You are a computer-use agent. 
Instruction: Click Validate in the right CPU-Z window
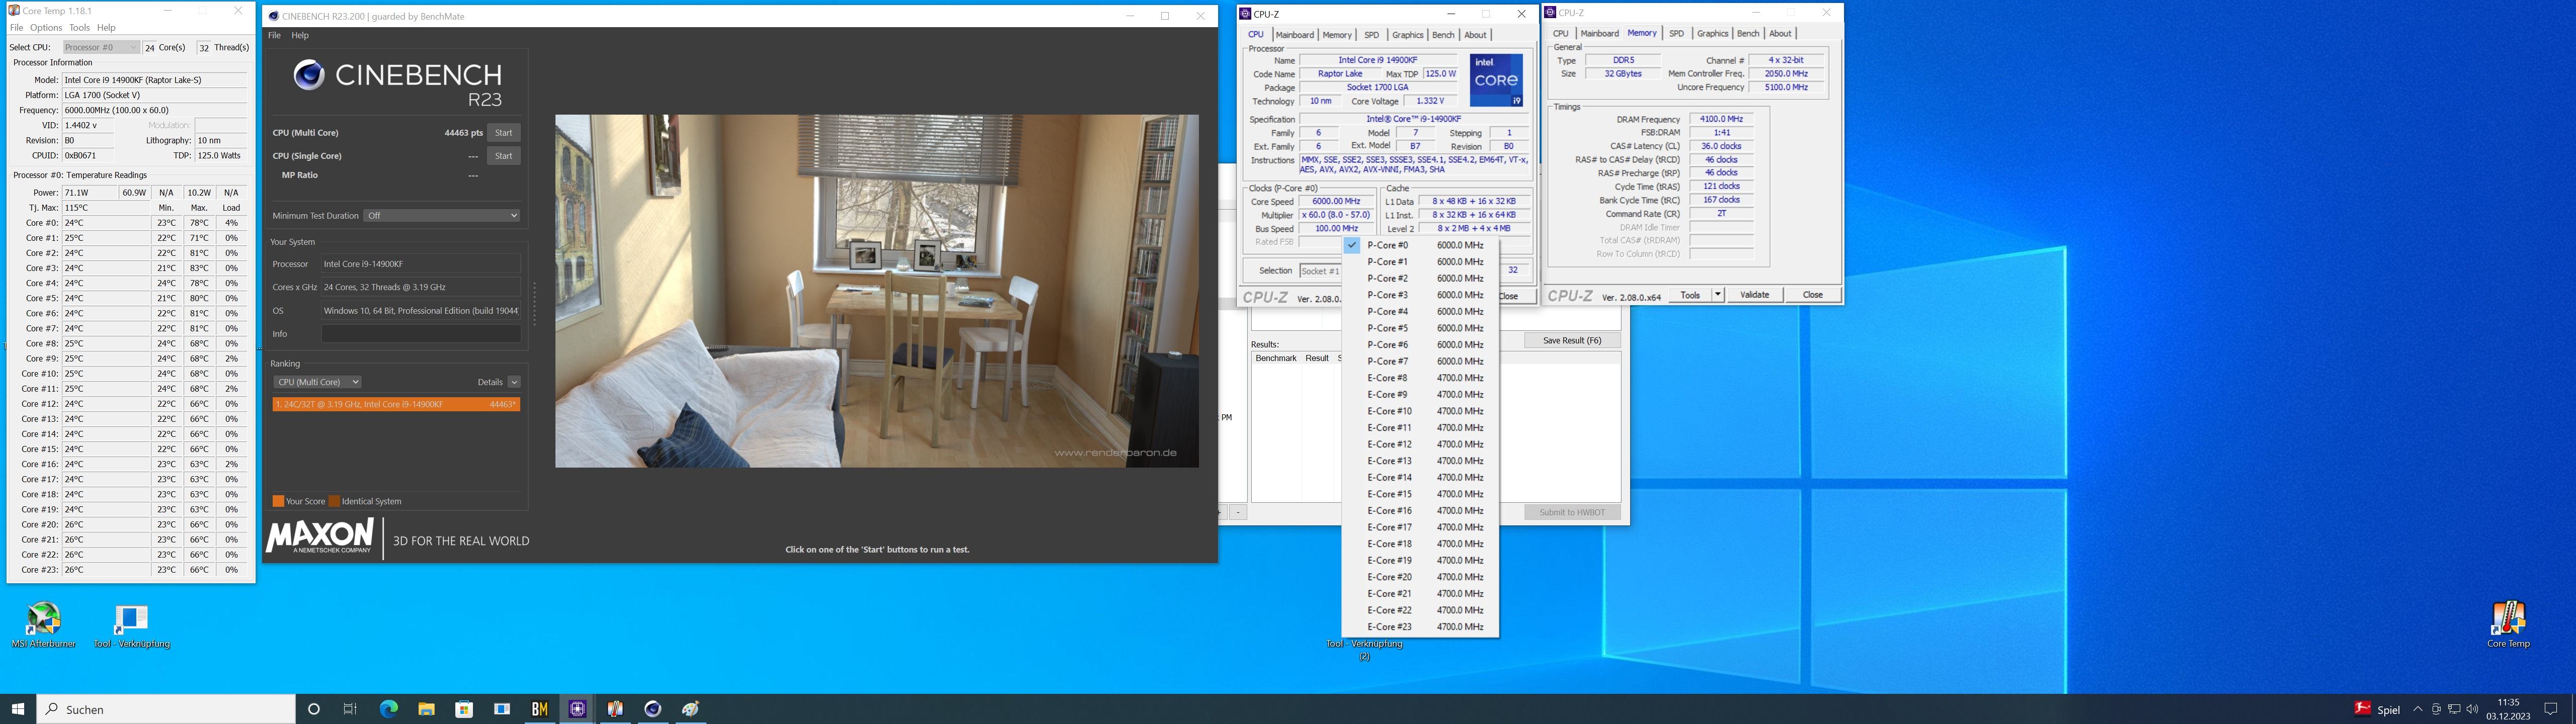point(1754,295)
